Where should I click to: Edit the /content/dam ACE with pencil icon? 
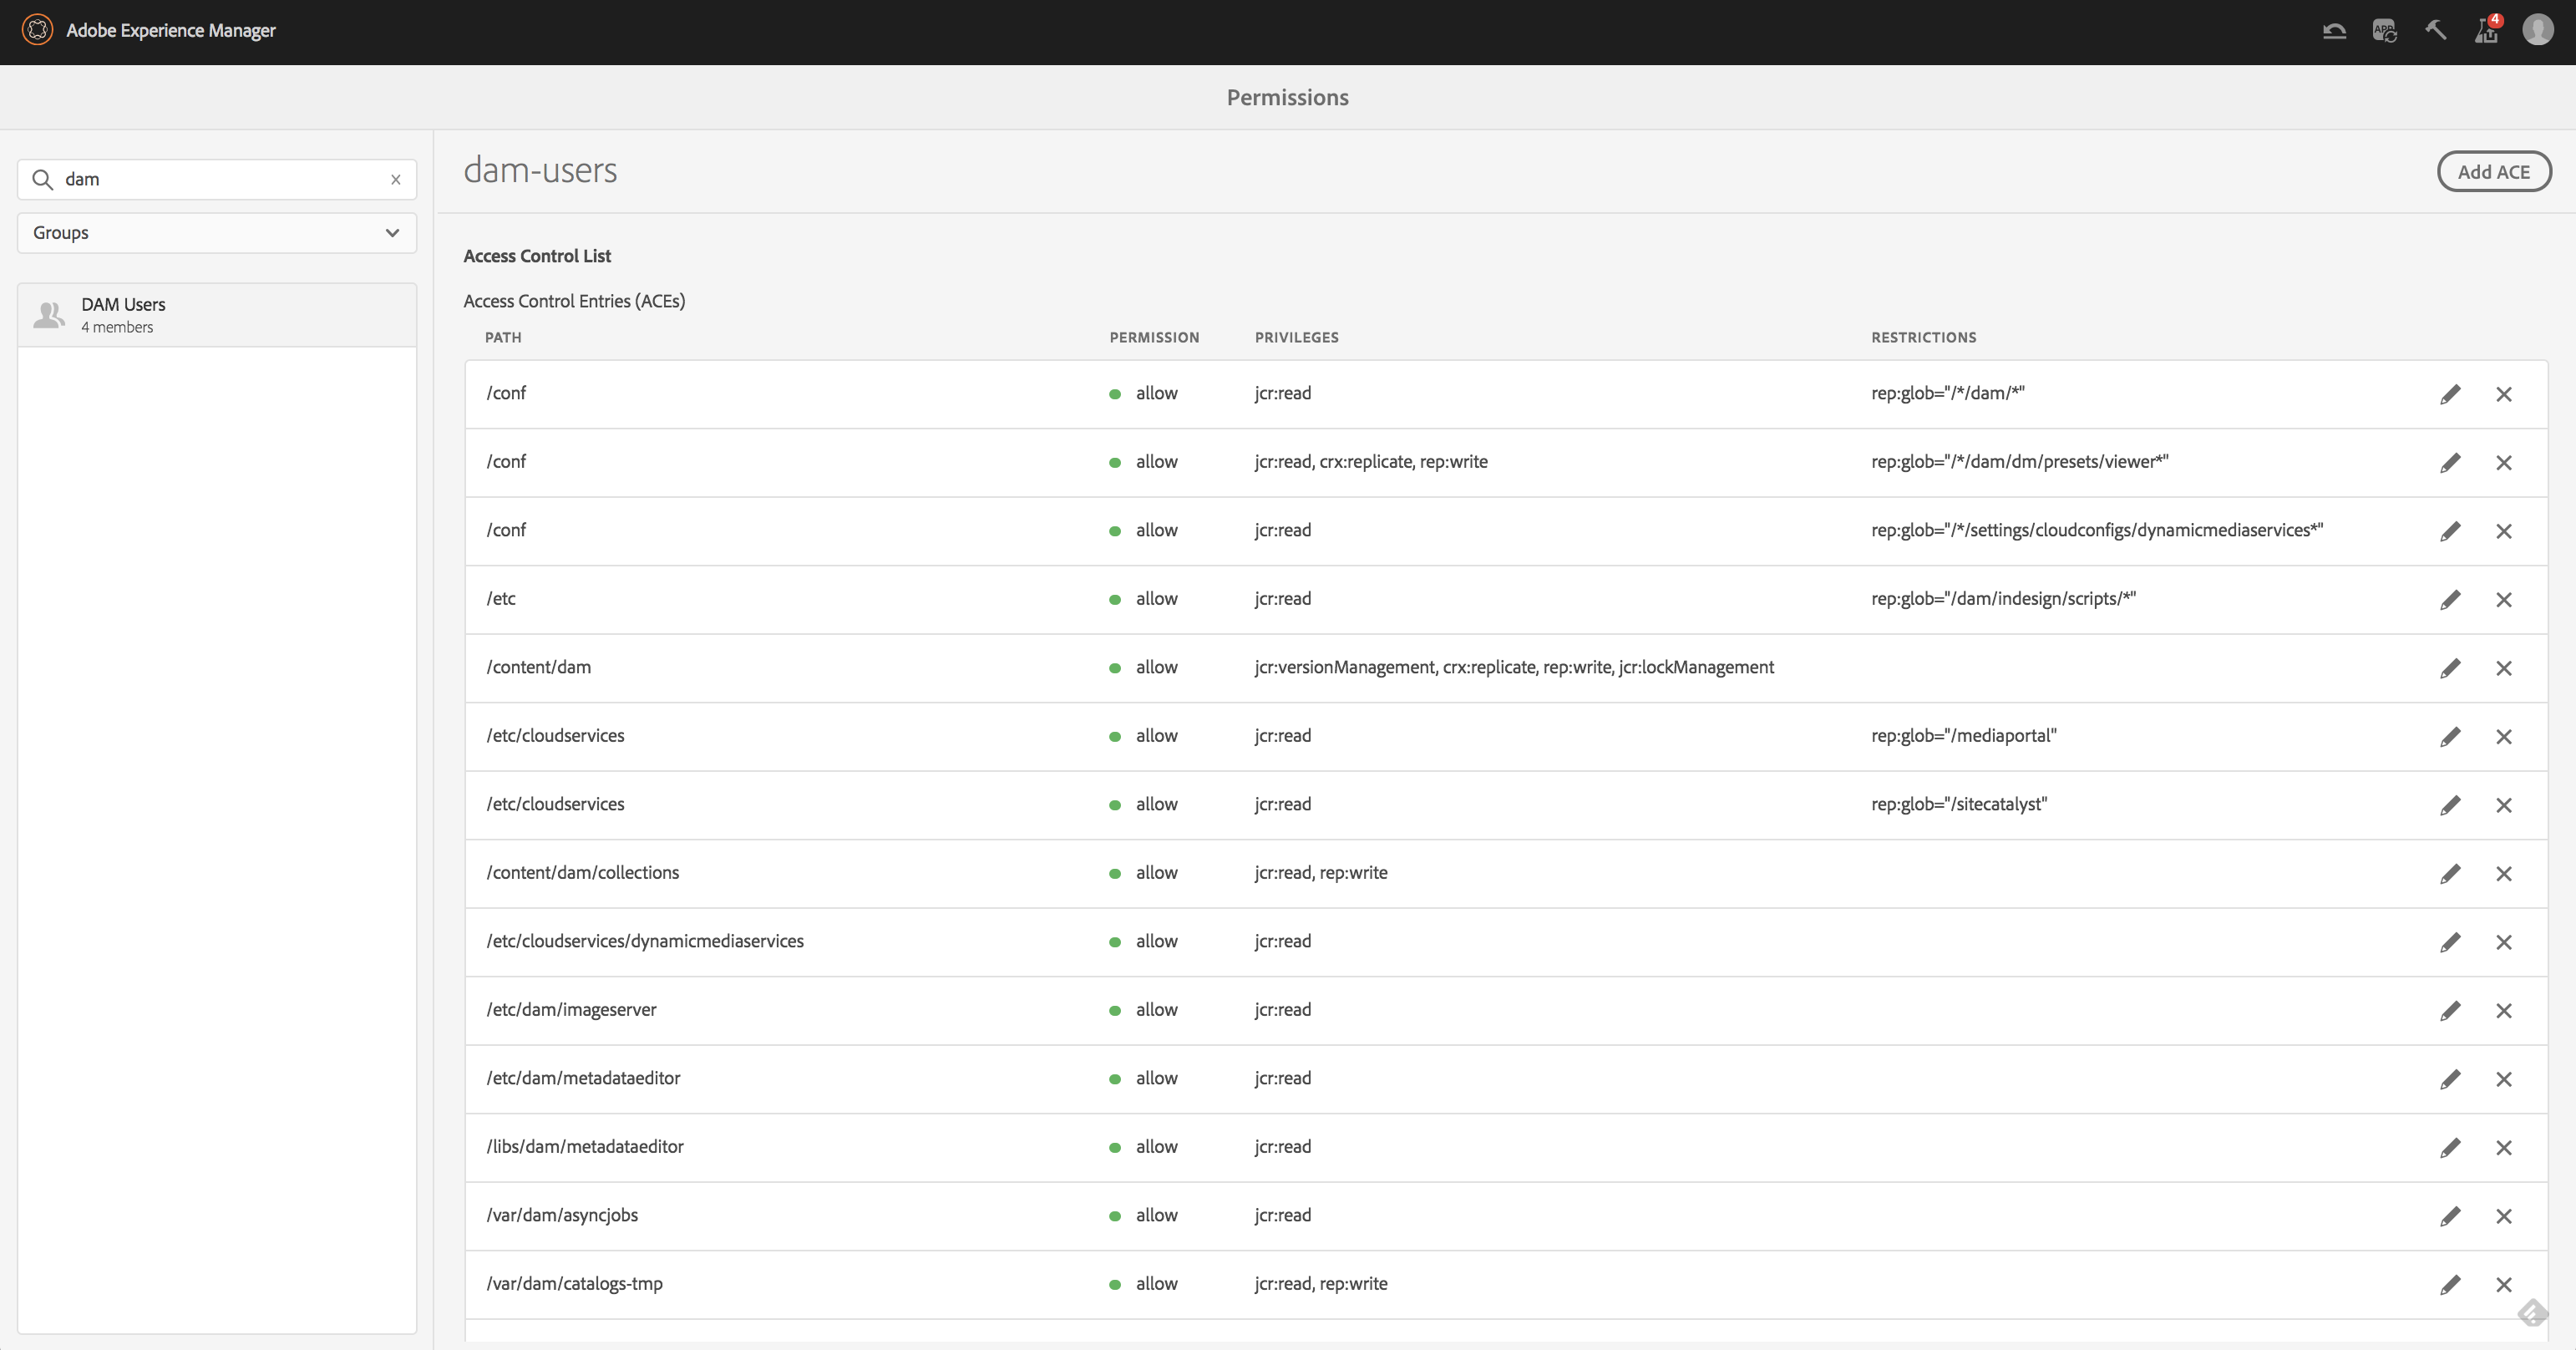coord(2450,668)
